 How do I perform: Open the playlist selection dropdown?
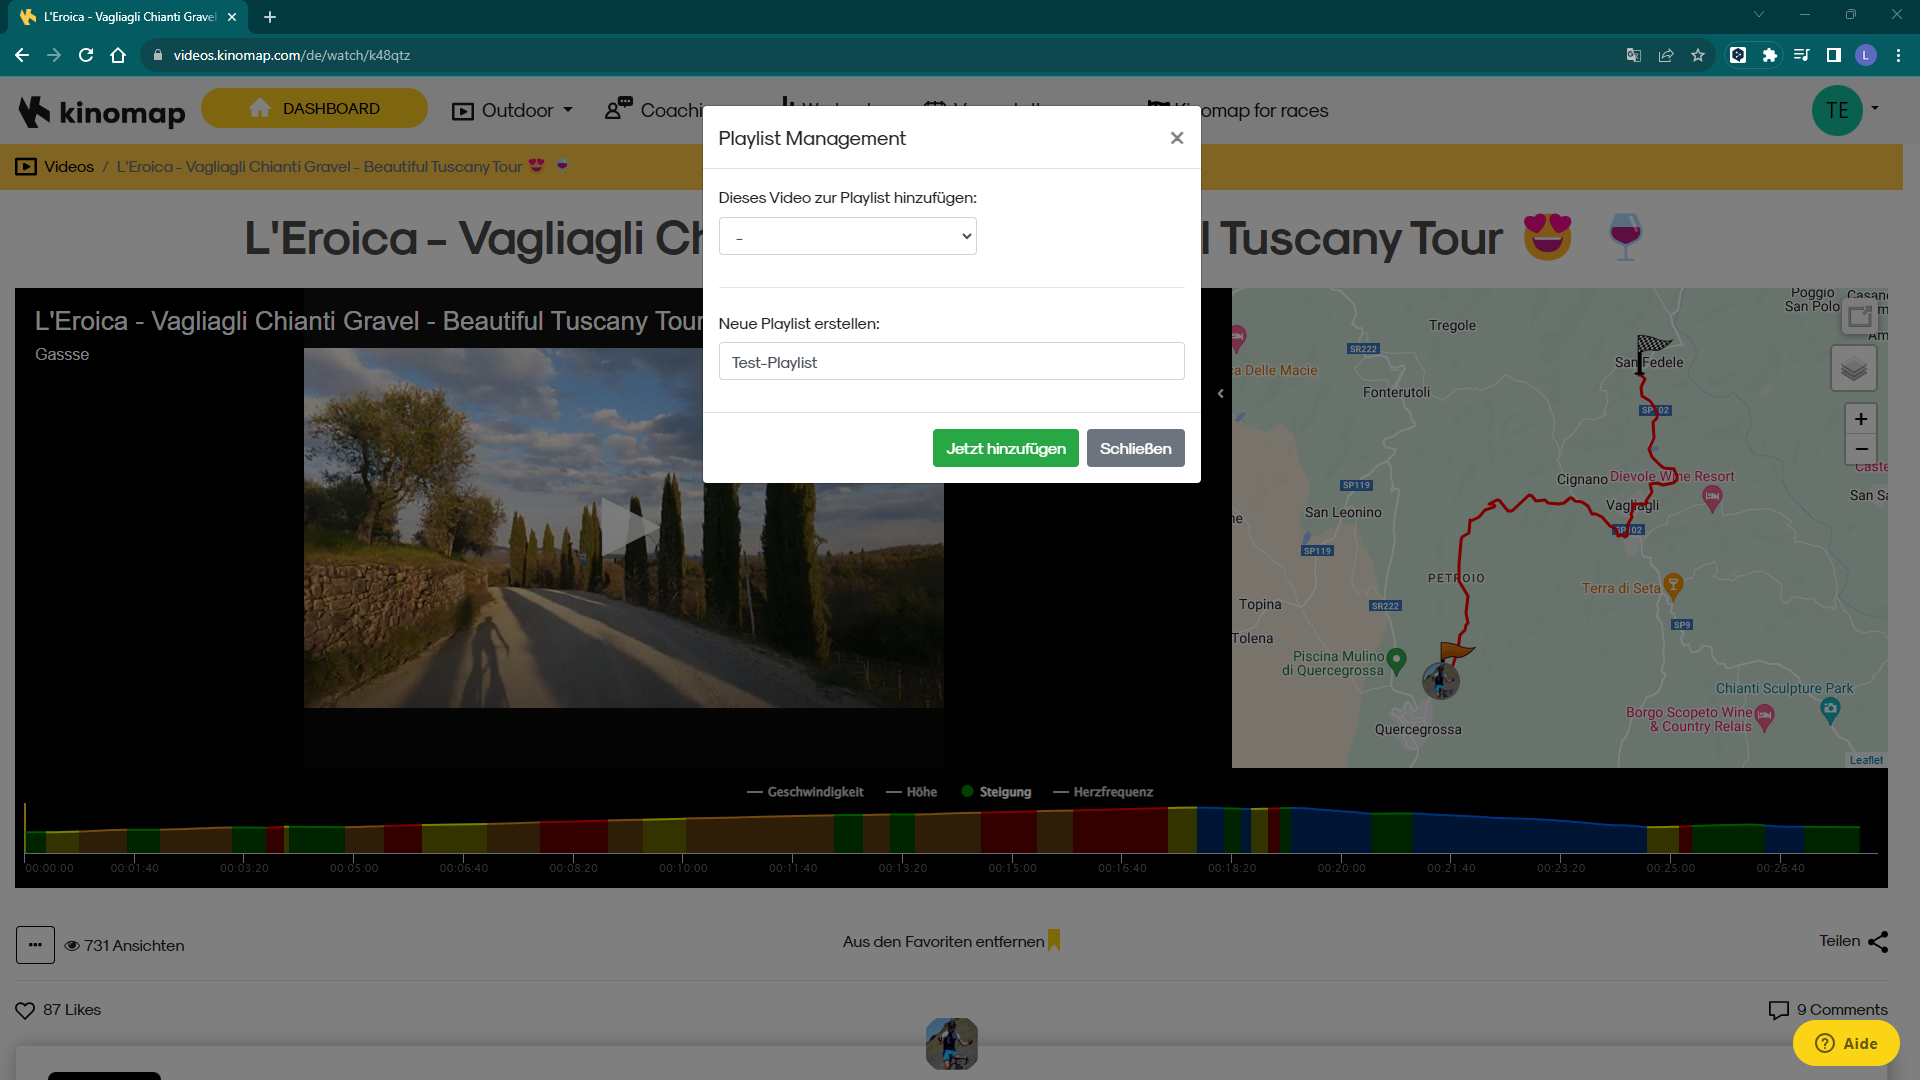coord(847,237)
